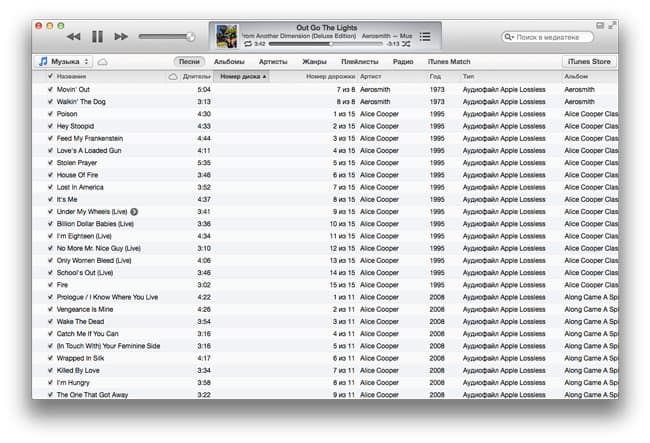Switch to the mini player icon

599,26
